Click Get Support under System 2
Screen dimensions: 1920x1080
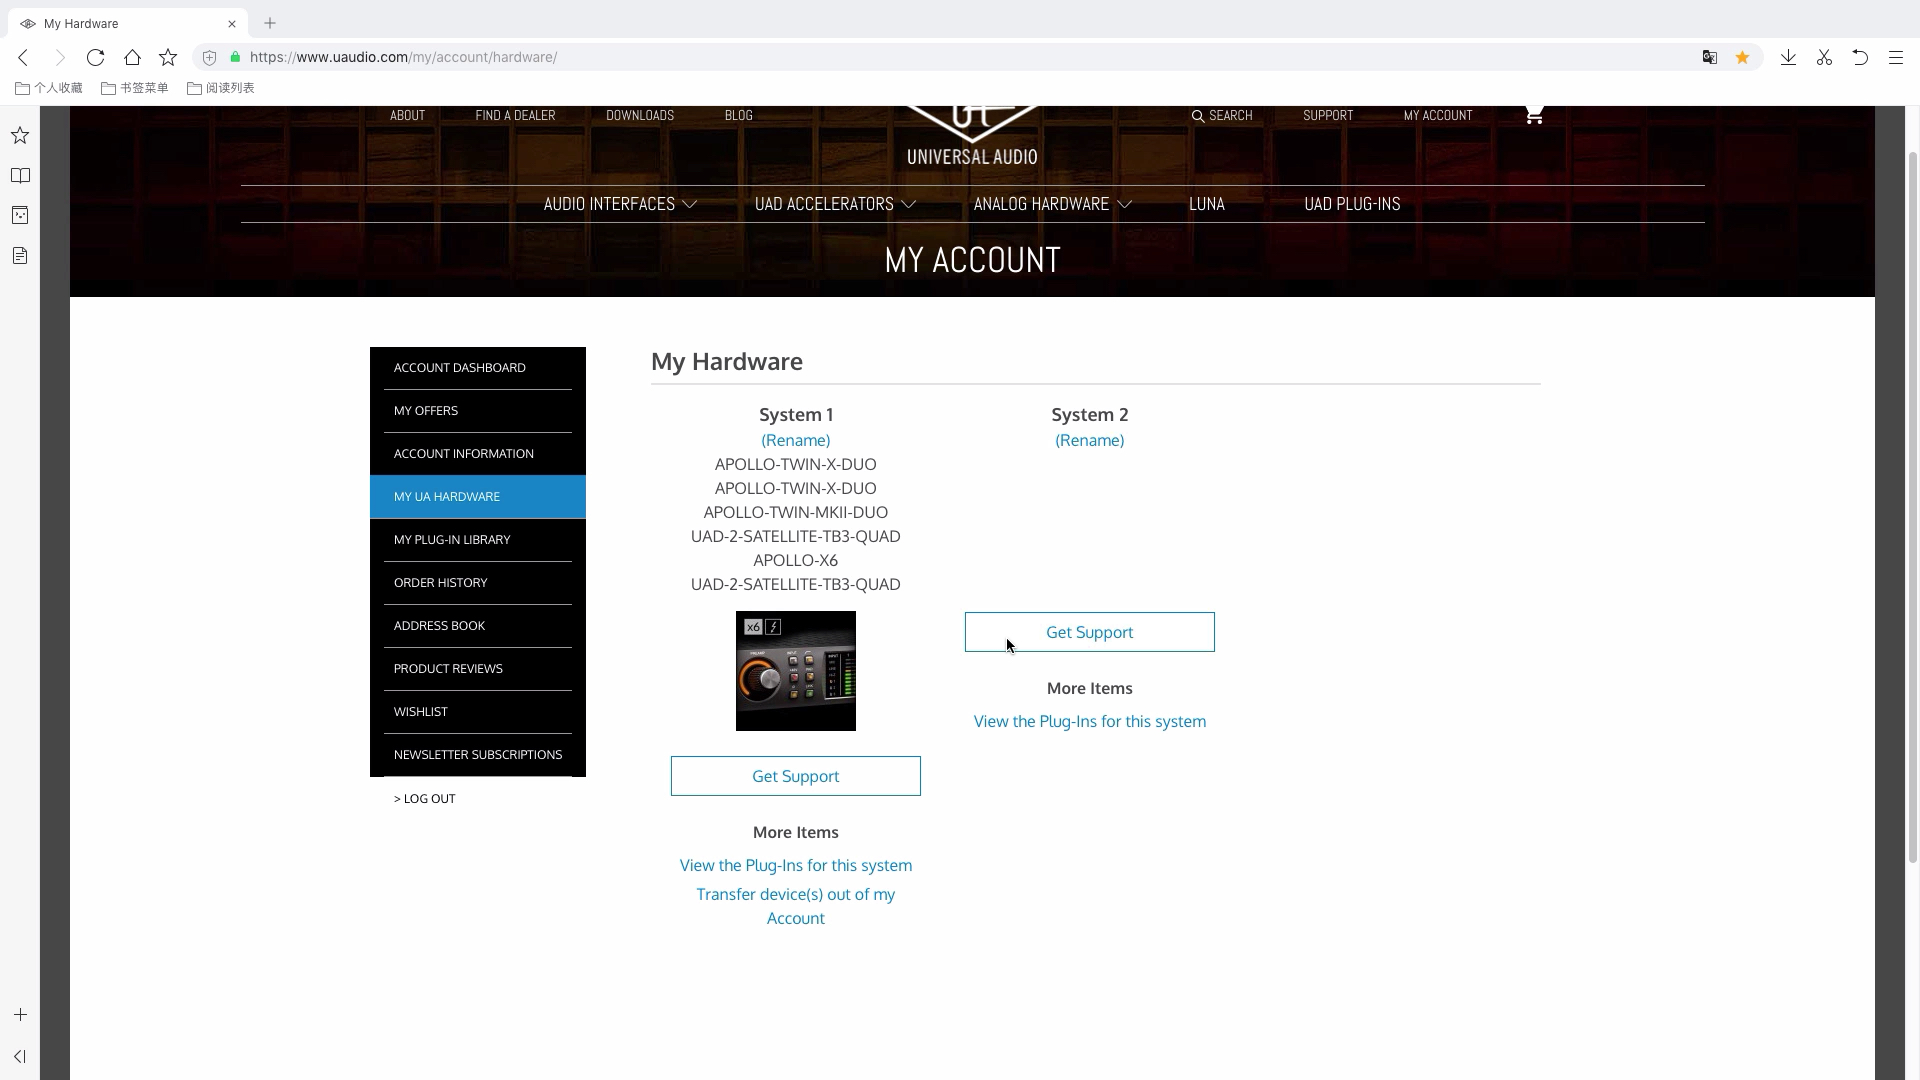pyautogui.click(x=1089, y=632)
